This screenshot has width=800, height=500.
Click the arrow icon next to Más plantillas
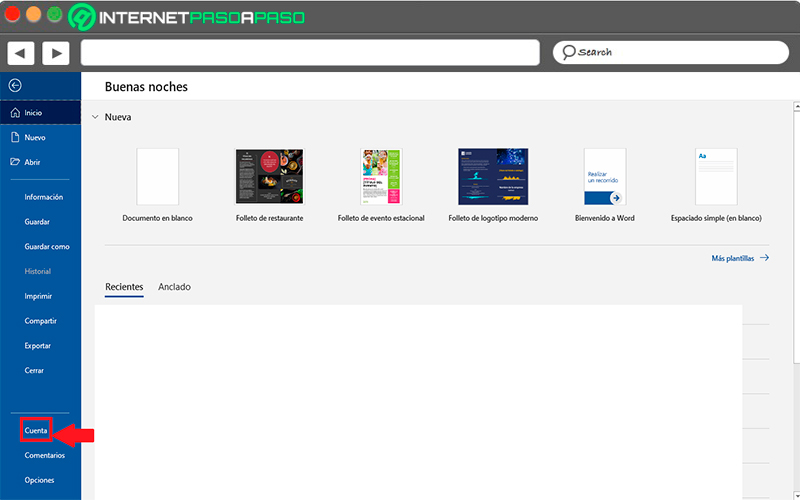[x=764, y=258]
